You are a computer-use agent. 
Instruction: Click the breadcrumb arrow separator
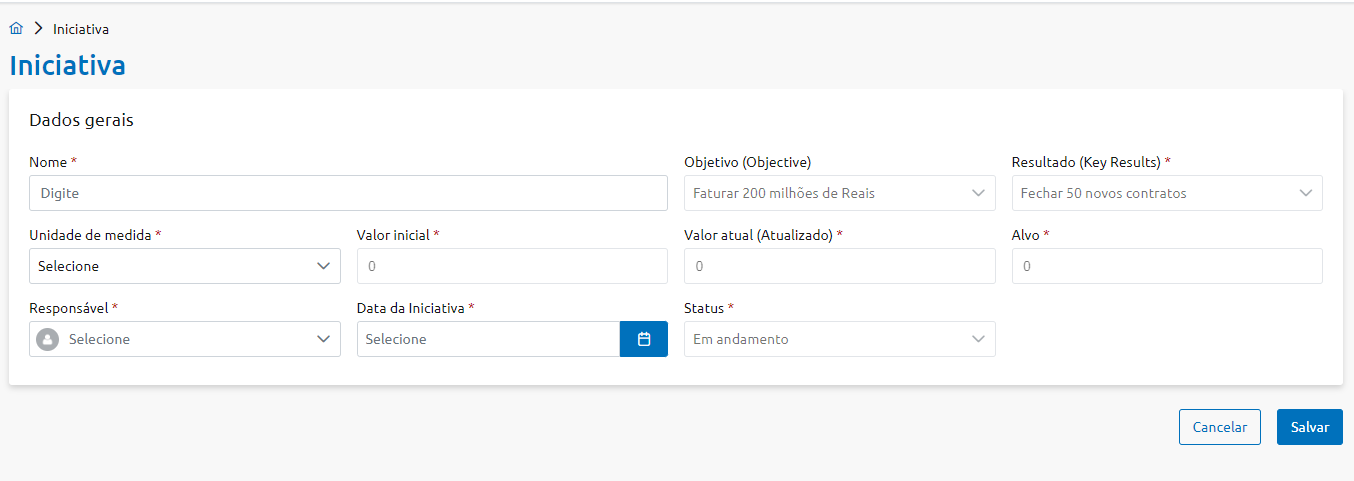(39, 29)
